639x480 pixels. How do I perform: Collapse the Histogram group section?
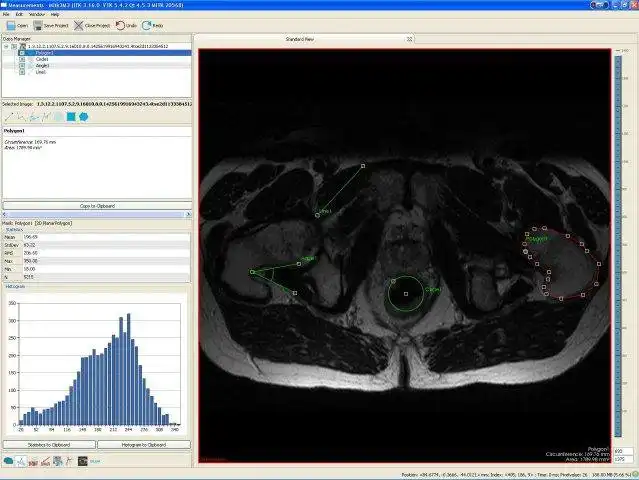(x=15, y=286)
